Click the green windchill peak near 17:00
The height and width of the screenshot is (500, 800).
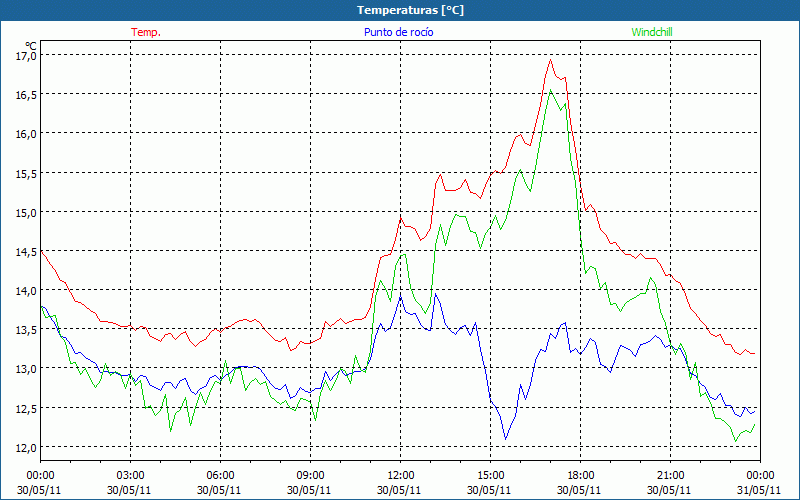(x=551, y=90)
